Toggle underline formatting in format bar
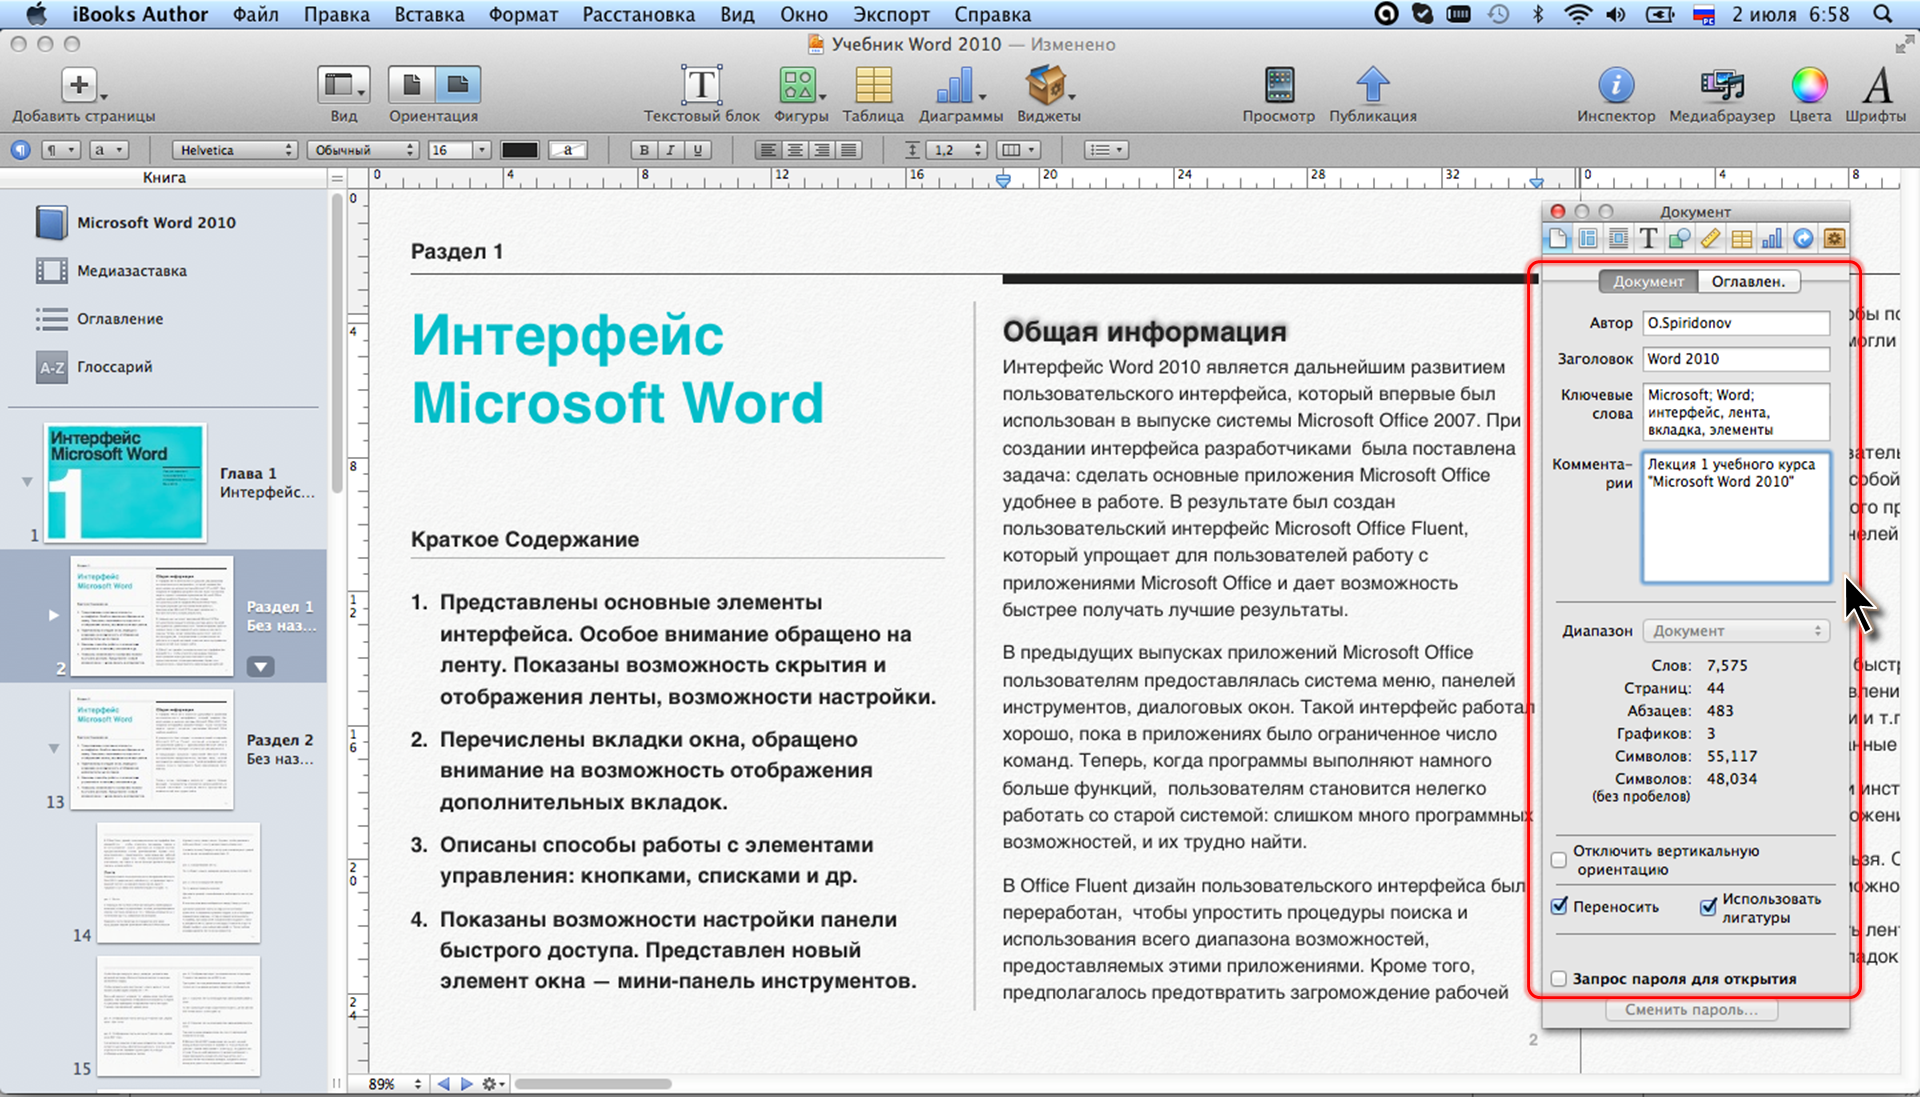The image size is (1920, 1097). 697,150
